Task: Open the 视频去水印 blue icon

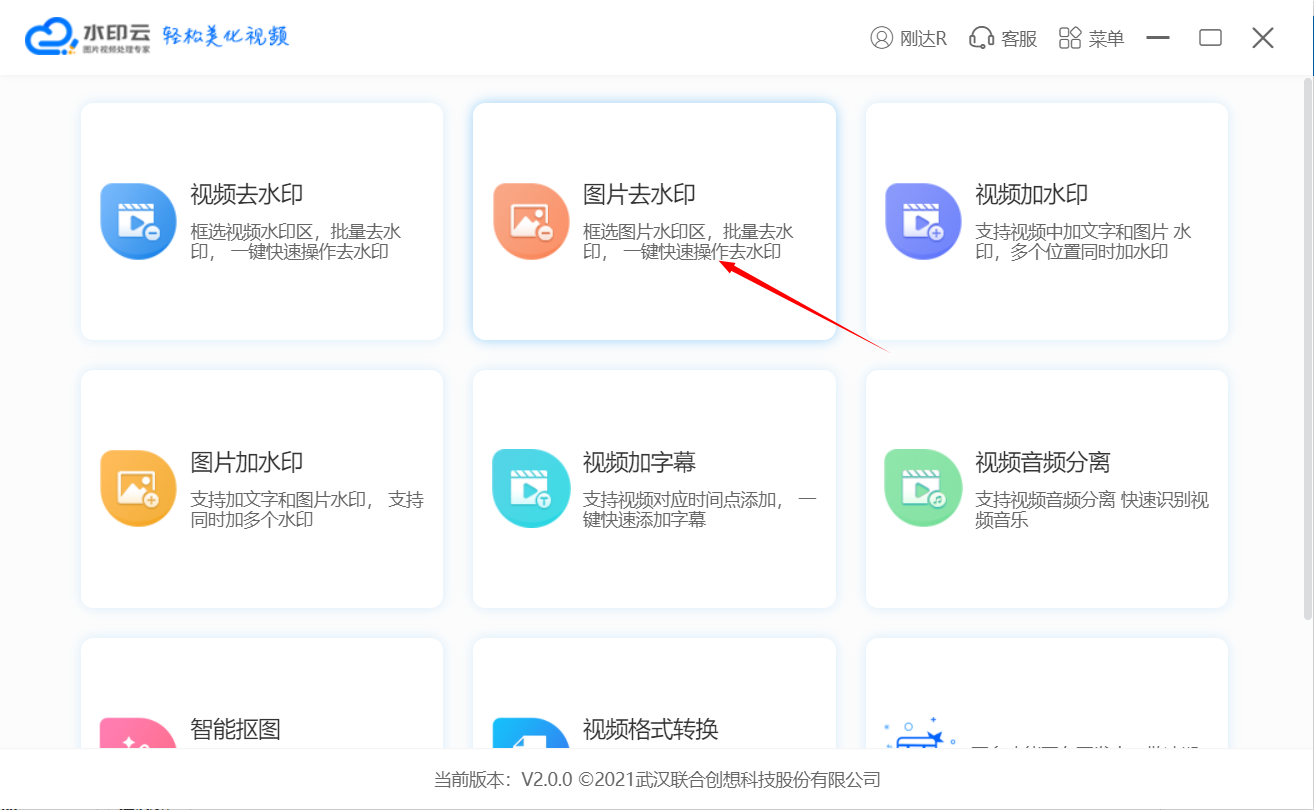Action: 139,221
